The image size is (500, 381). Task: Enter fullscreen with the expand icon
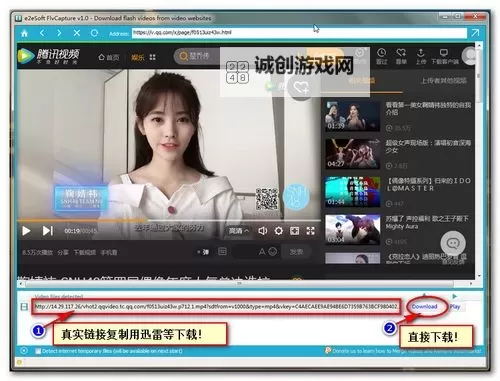[310, 231]
